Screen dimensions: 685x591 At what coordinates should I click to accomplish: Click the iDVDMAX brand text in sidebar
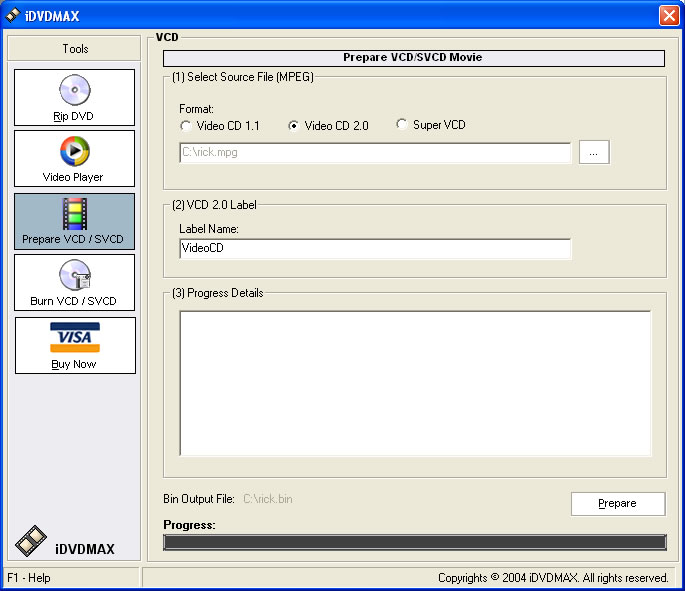pyautogui.click(x=85, y=549)
